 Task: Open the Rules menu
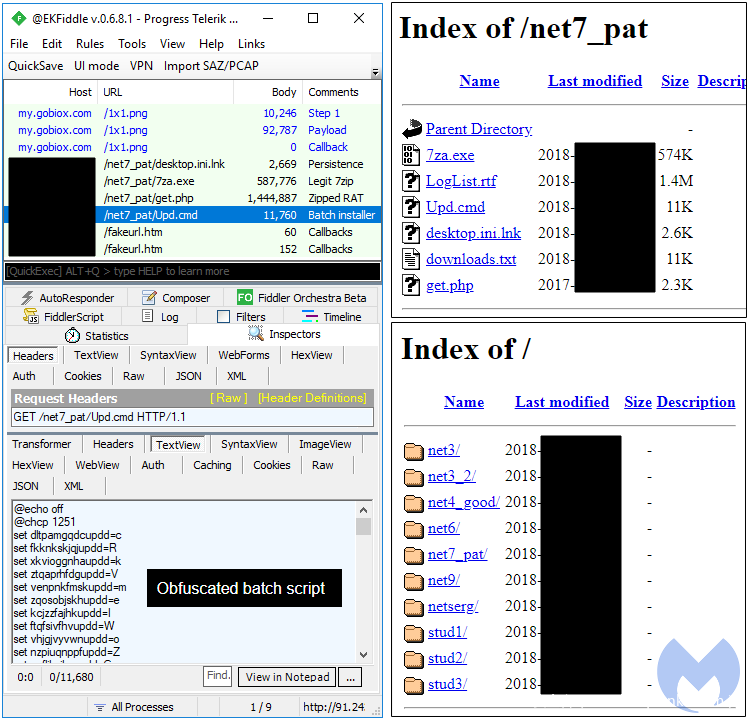click(90, 44)
